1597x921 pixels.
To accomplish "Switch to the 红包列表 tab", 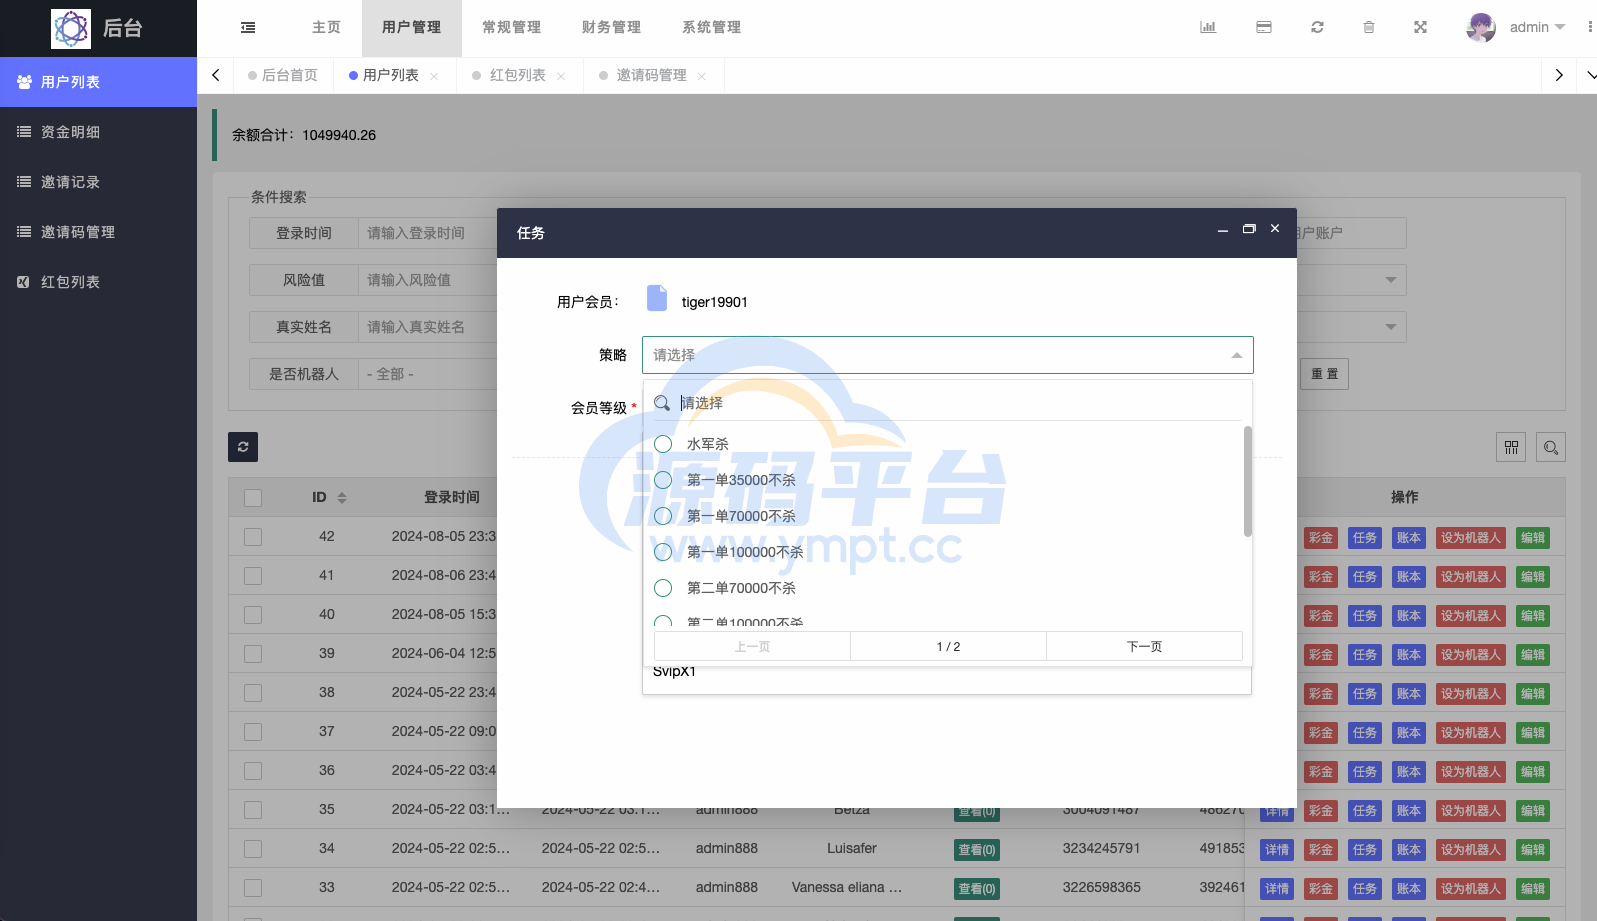I will coord(517,75).
